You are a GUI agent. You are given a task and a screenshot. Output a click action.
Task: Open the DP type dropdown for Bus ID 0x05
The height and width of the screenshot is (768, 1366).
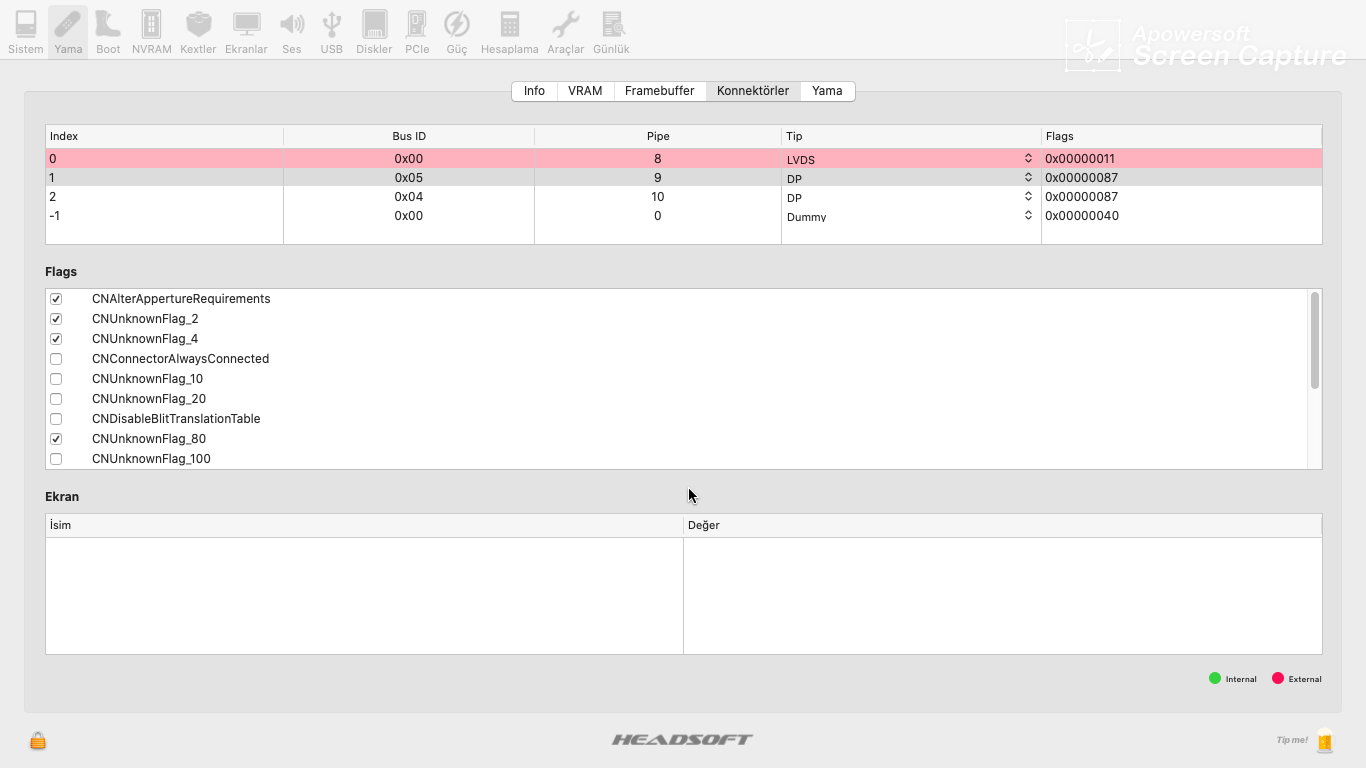pos(1027,177)
